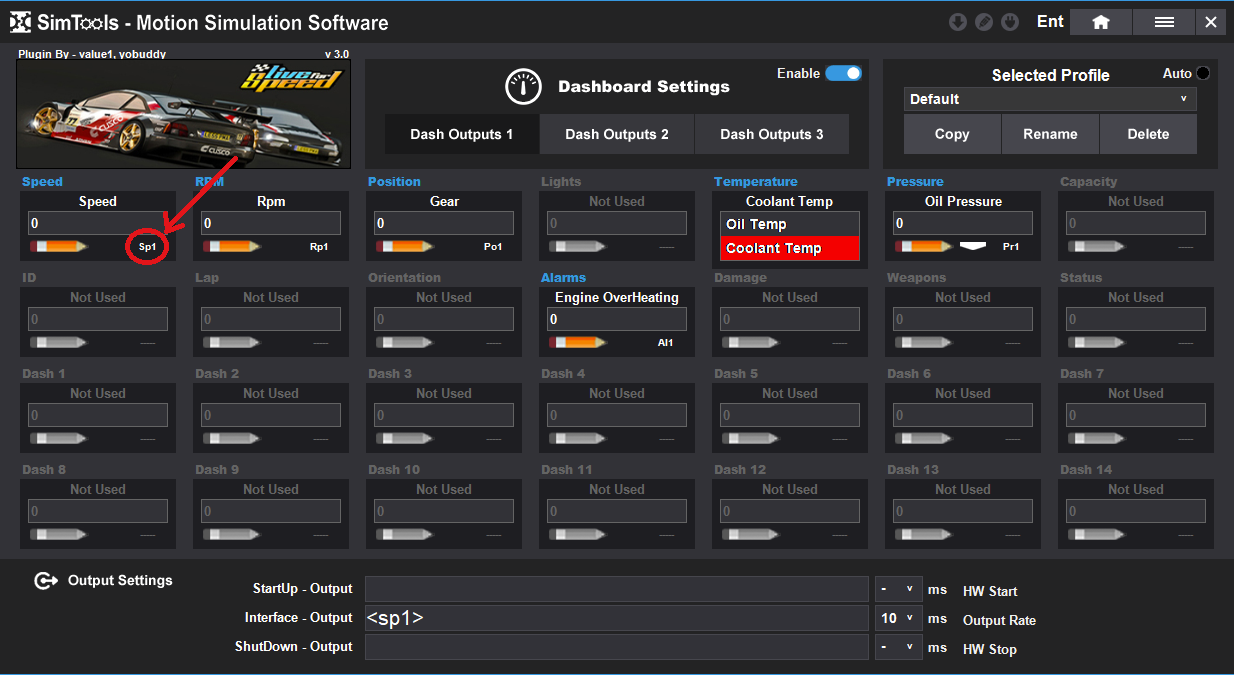Click the white arrow beside Pr1
The width and height of the screenshot is (1234, 675).
[974, 245]
